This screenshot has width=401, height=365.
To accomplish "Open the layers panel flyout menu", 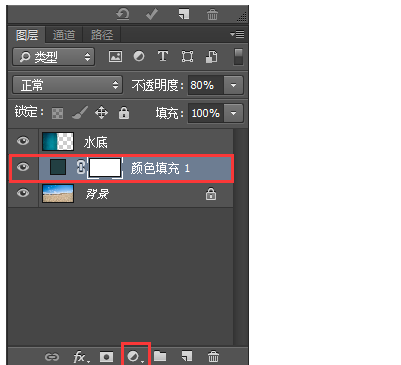I will (x=237, y=34).
